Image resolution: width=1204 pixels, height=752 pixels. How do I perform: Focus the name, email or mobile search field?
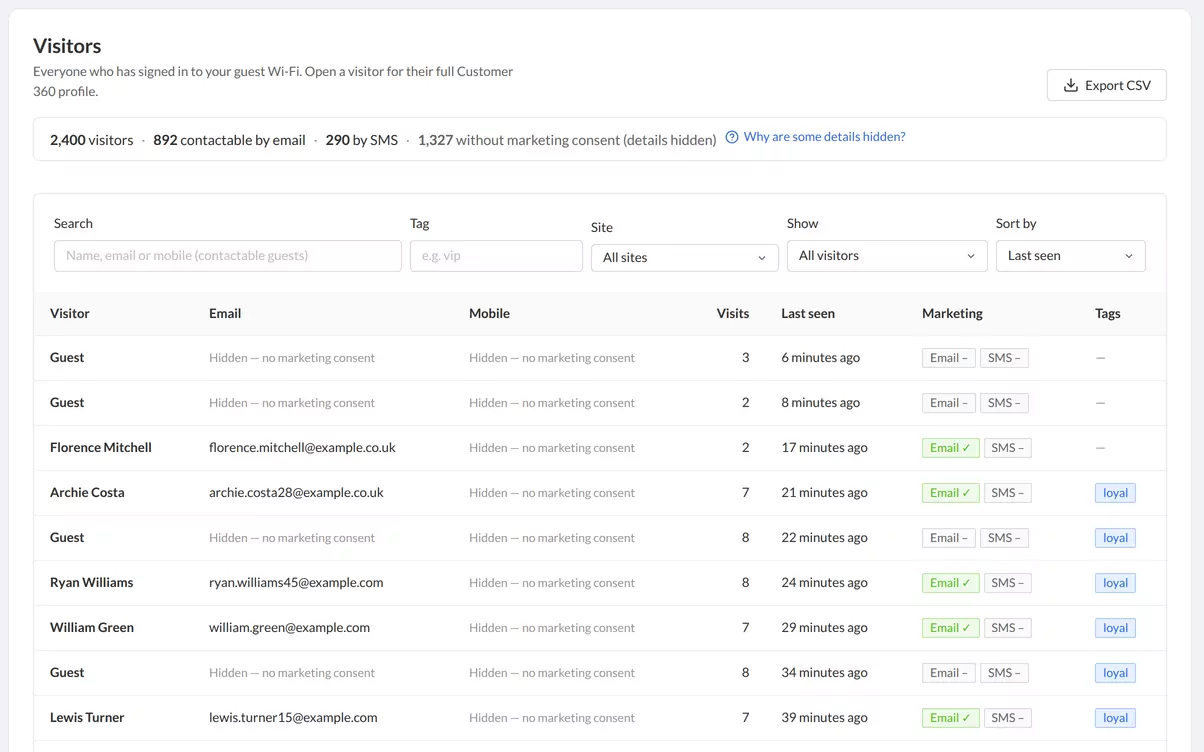pyautogui.click(x=228, y=256)
